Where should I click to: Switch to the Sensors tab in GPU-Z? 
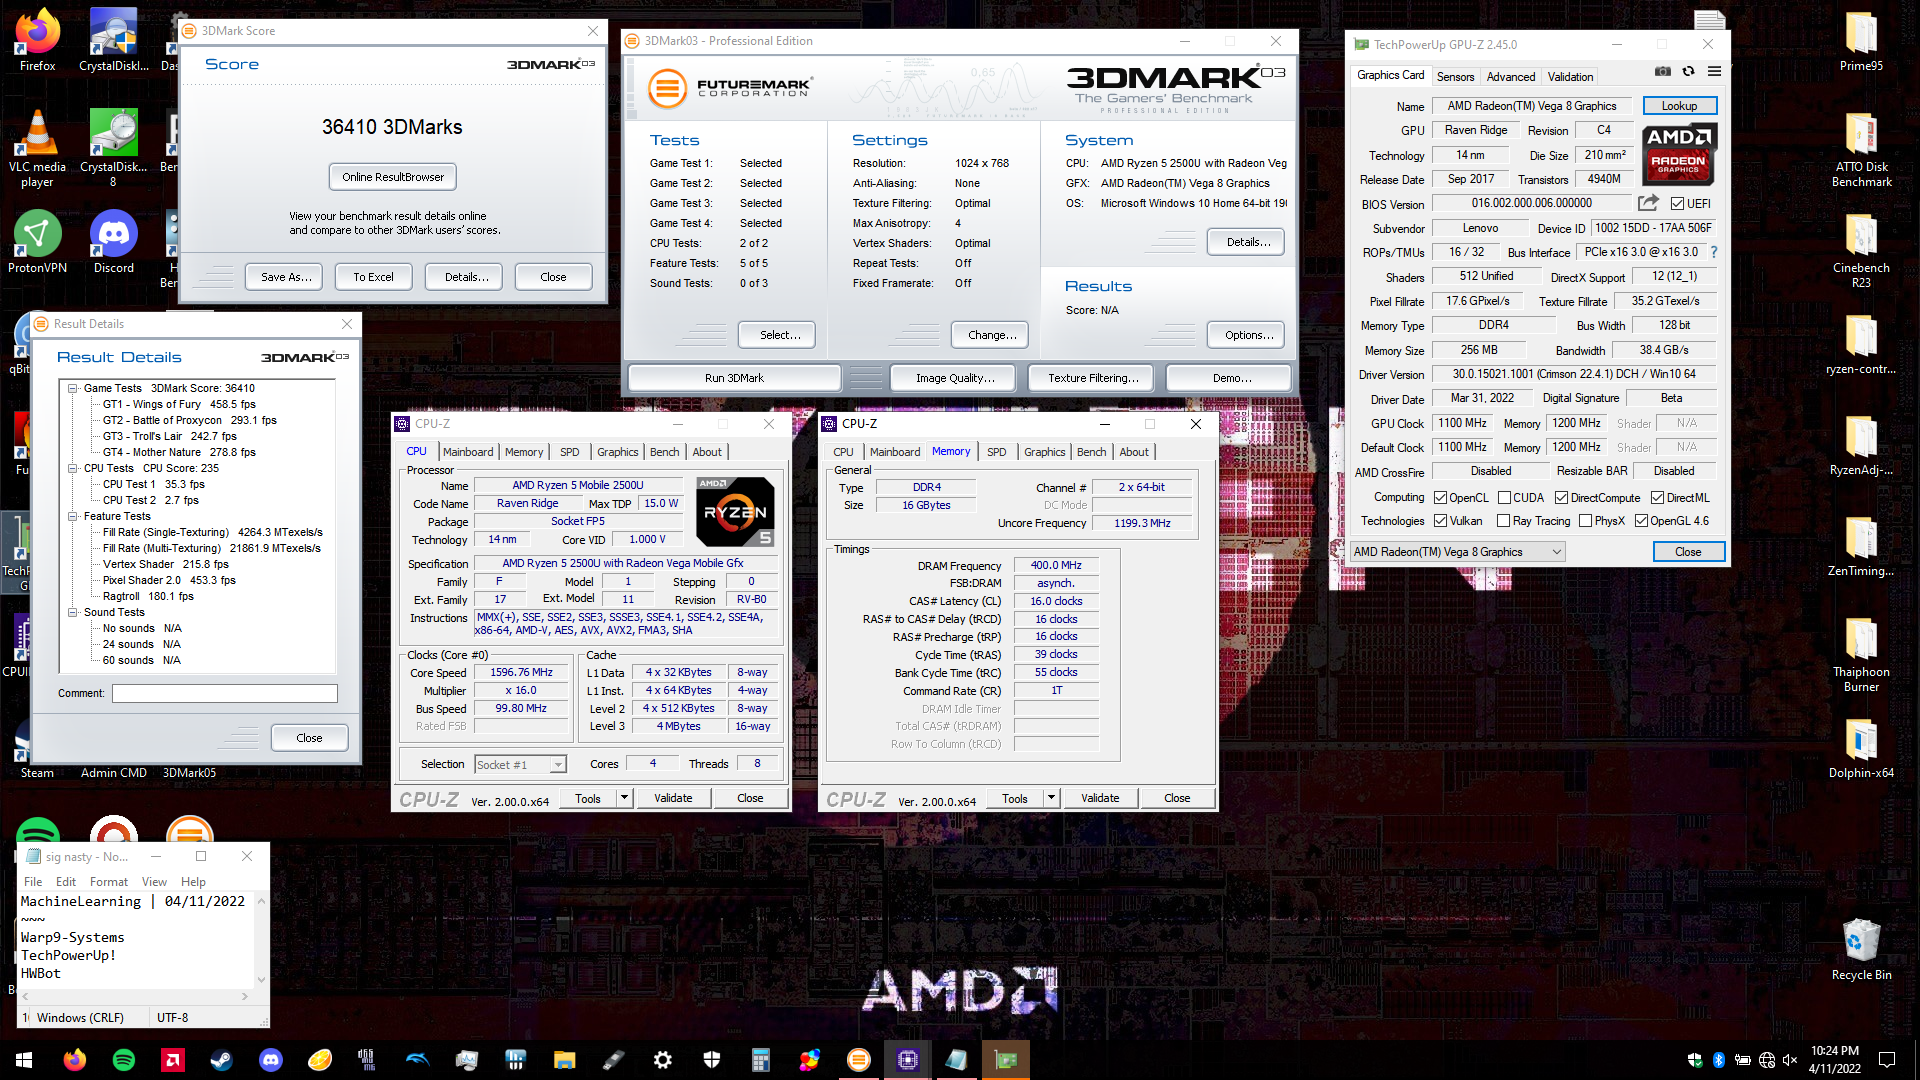click(1455, 77)
